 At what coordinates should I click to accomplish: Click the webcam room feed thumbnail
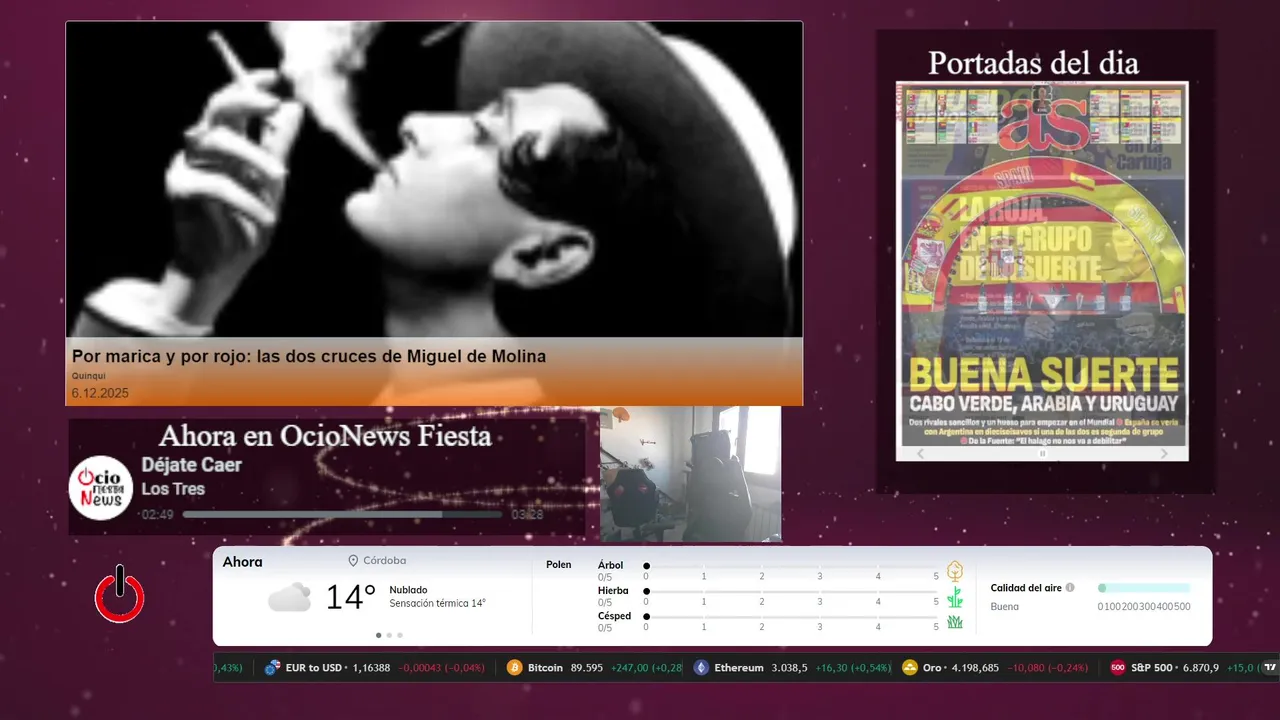690,474
